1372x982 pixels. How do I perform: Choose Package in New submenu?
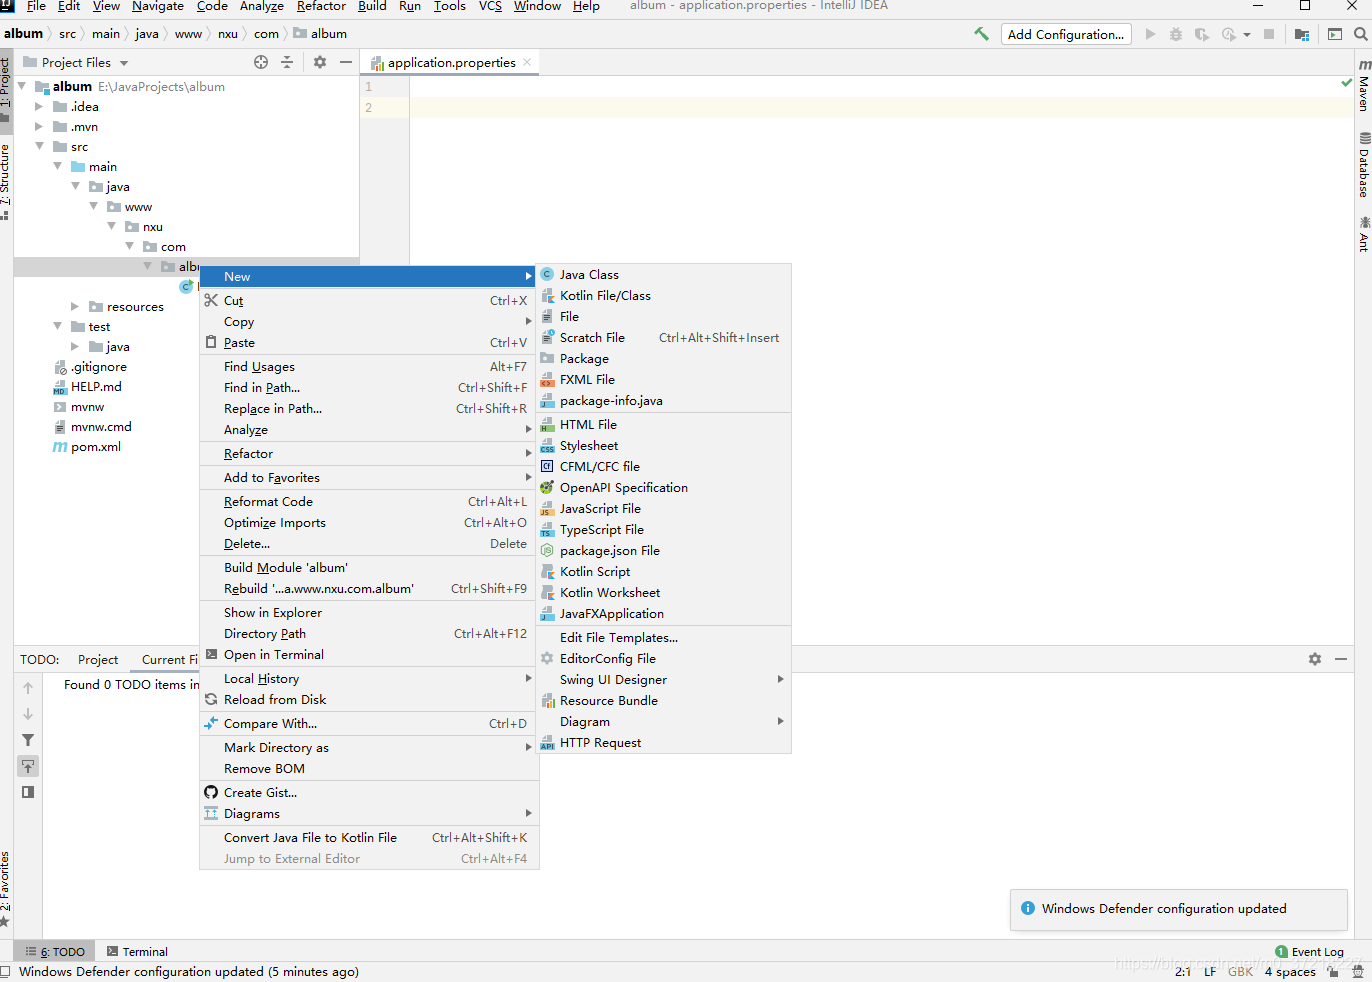pyautogui.click(x=664, y=359)
